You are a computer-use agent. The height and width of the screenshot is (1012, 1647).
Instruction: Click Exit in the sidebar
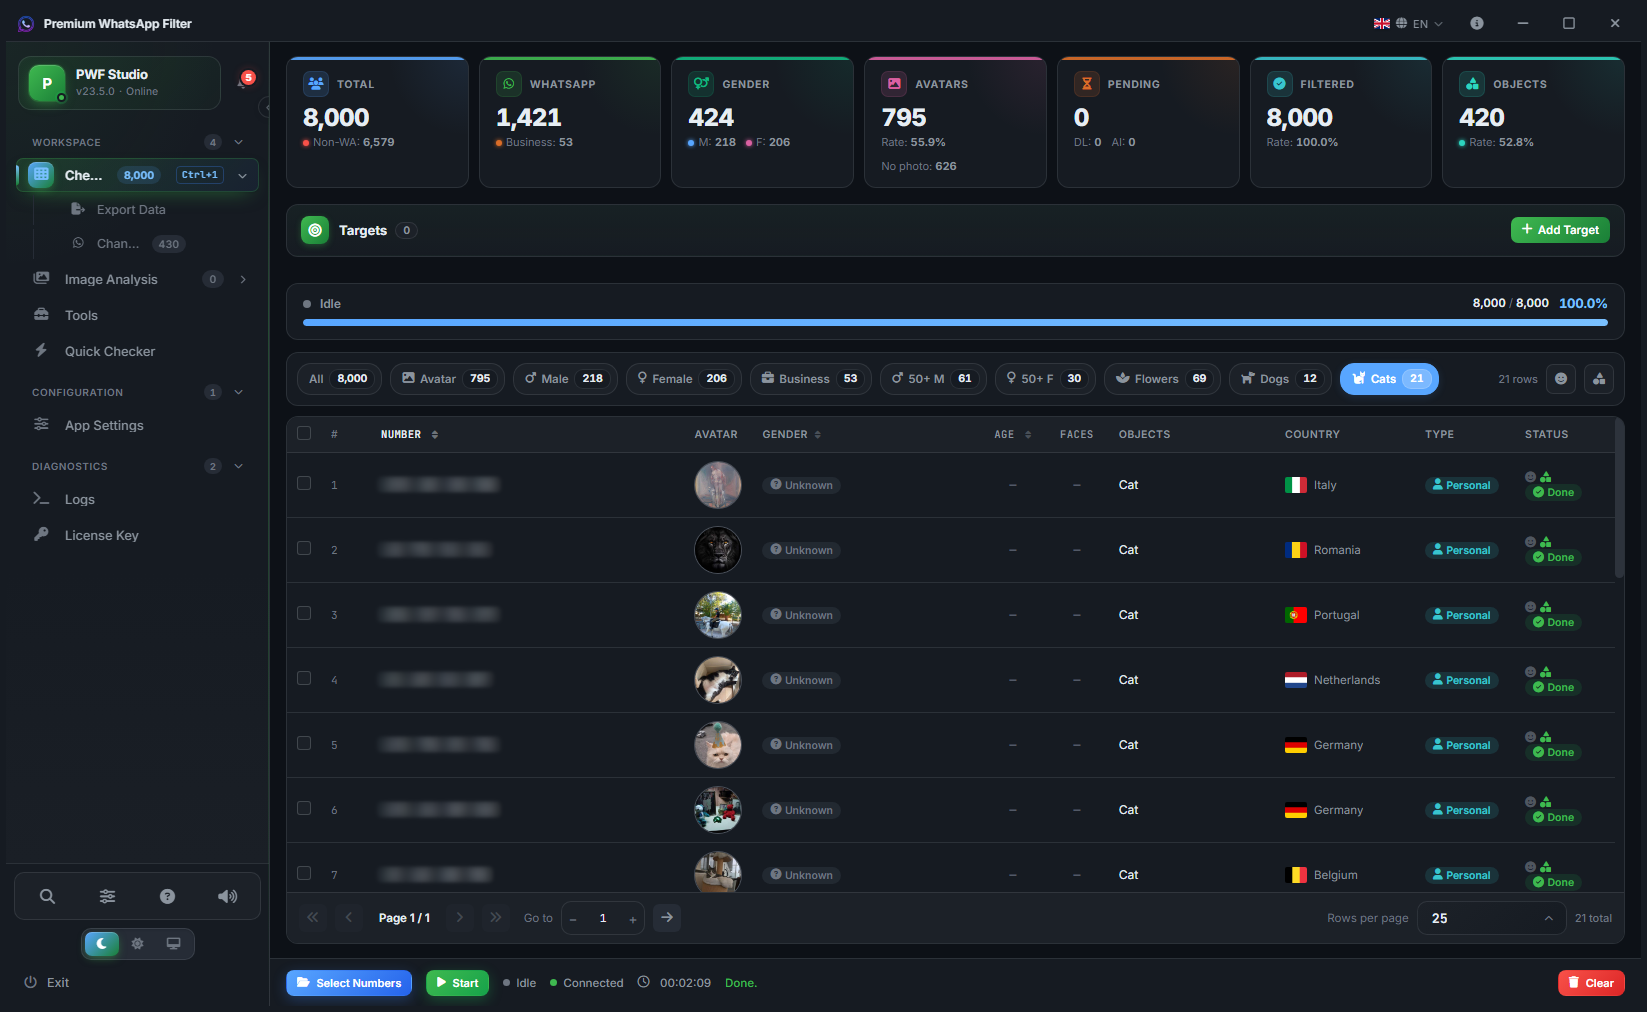tap(46, 982)
